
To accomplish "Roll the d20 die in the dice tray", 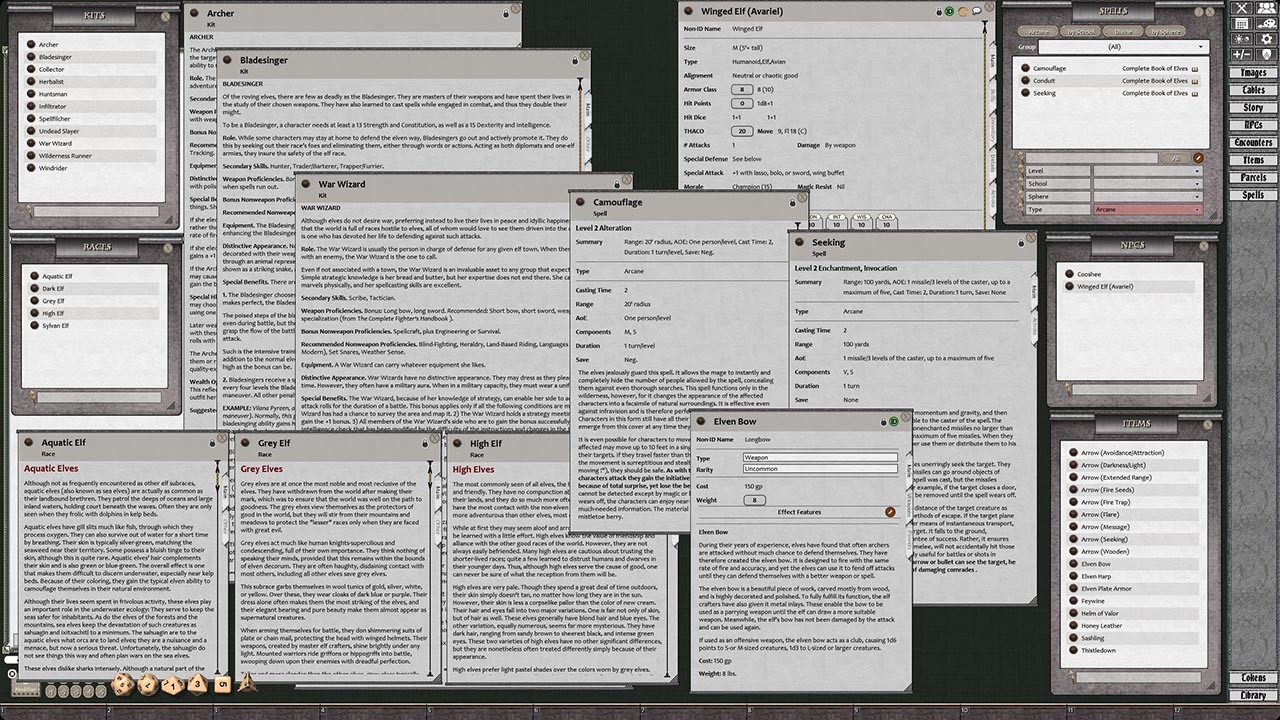I will (x=121, y=687).
